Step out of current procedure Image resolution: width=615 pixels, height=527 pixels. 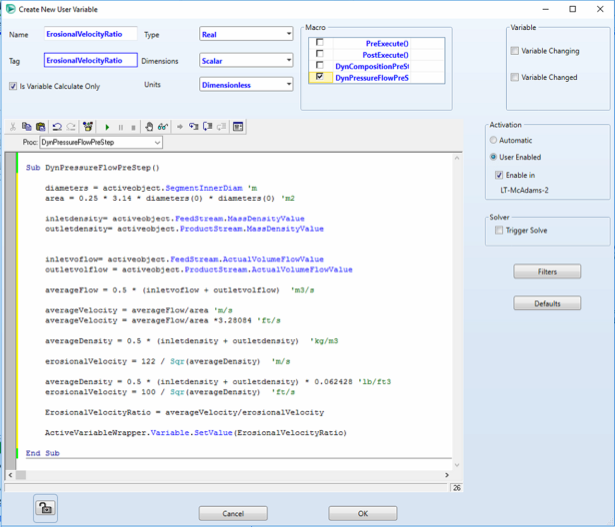click(x=222, y=127)
